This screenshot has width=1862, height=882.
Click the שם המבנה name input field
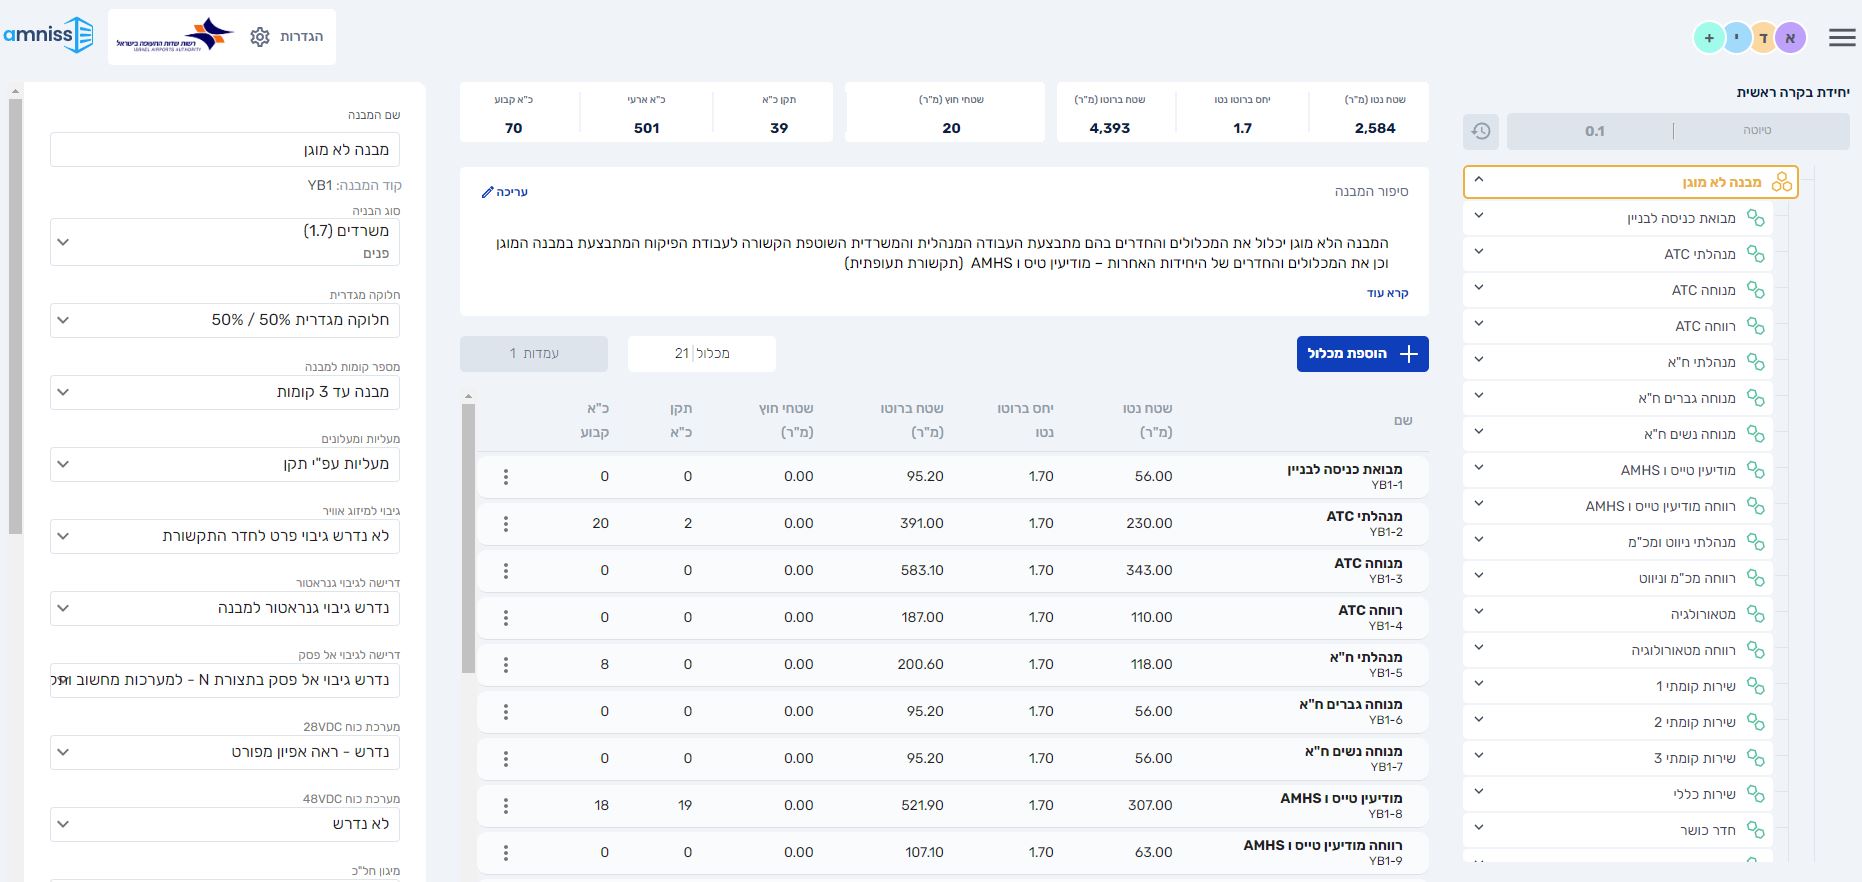tap(225, 150)
